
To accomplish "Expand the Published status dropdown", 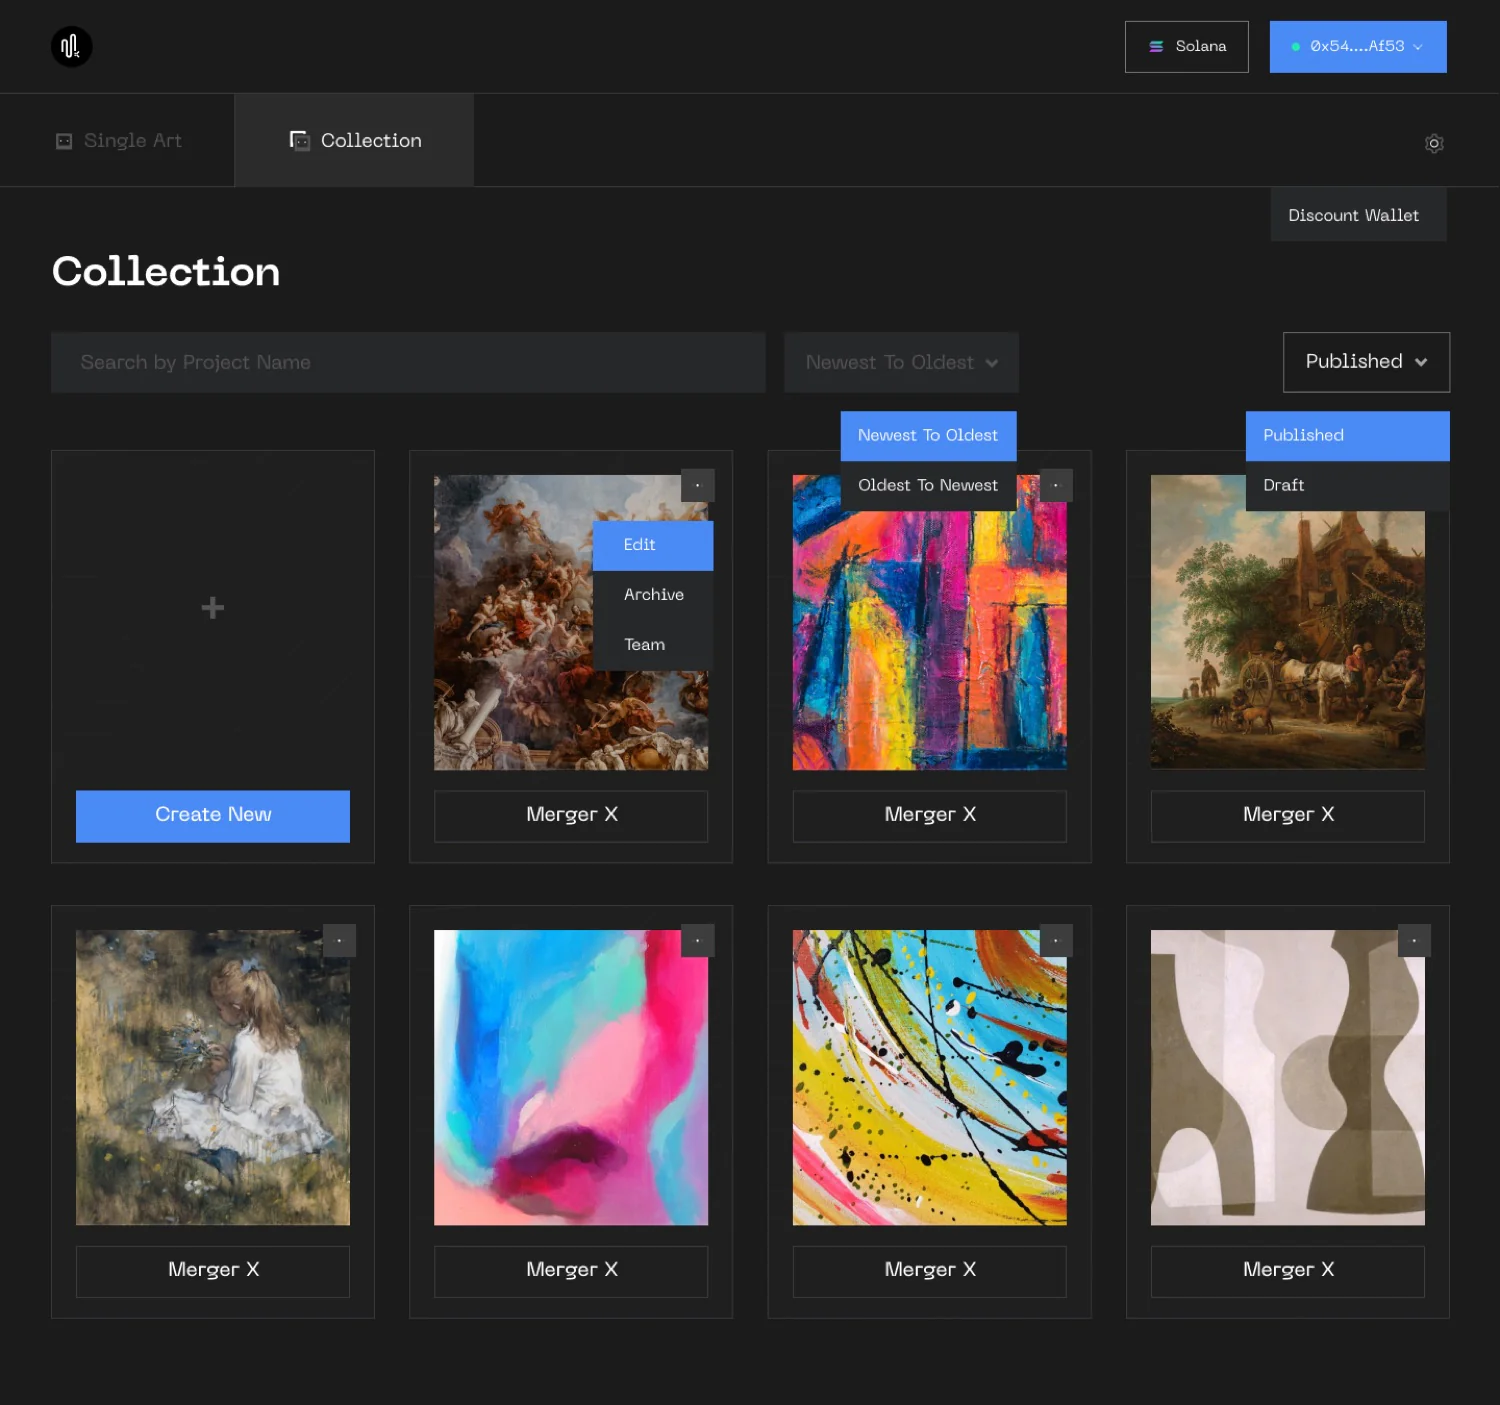I will [1366, 362].
